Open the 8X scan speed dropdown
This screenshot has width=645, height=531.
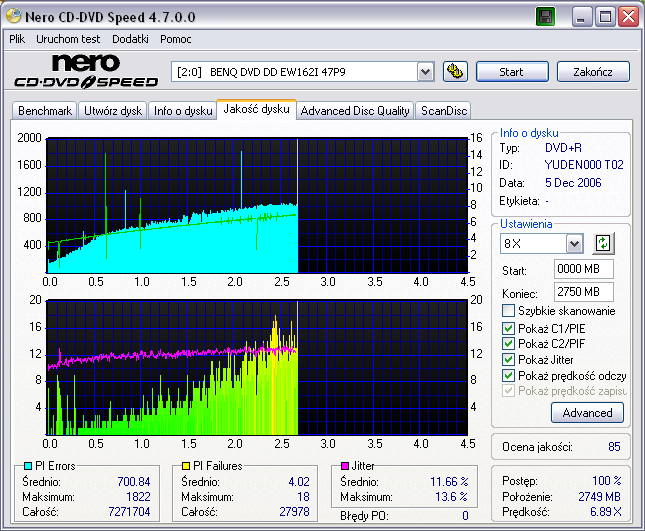pyautogui.click(x=574, y=243)
